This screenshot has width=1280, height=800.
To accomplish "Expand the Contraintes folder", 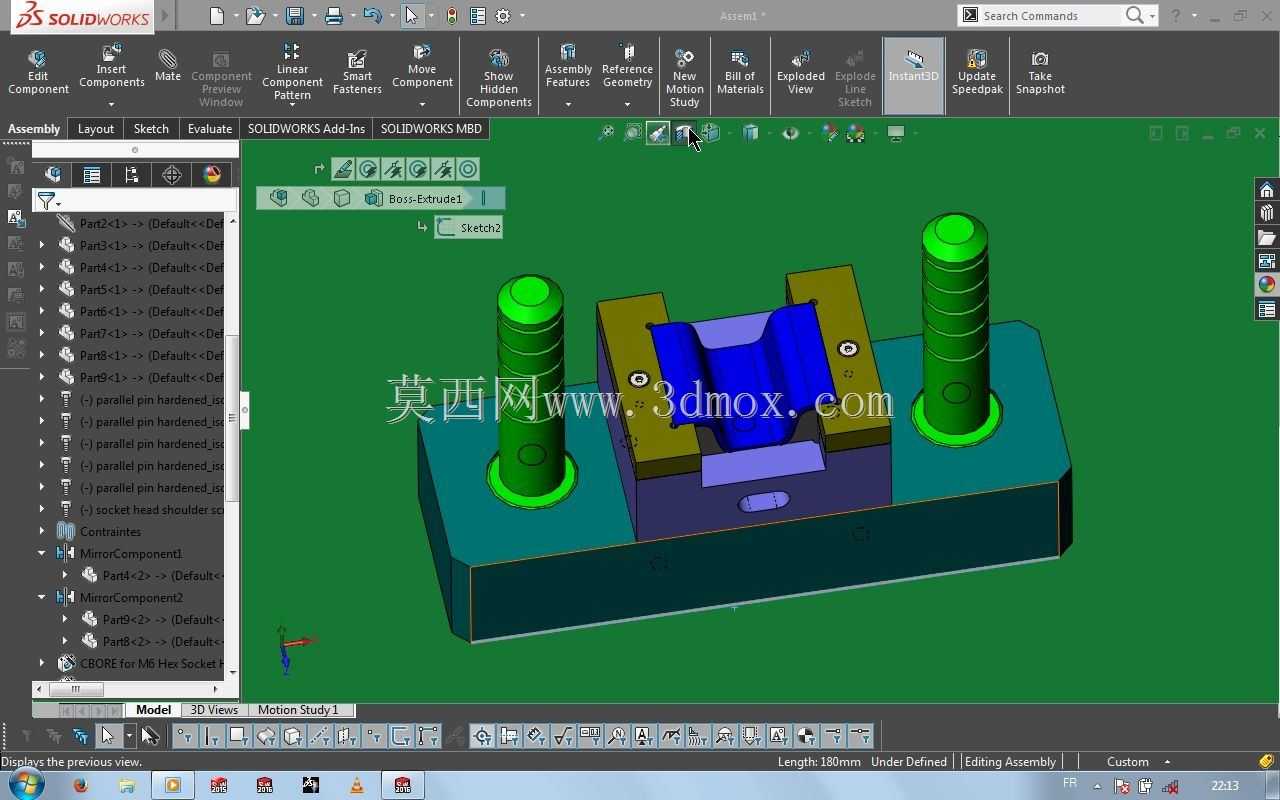I will click(42, 531).
